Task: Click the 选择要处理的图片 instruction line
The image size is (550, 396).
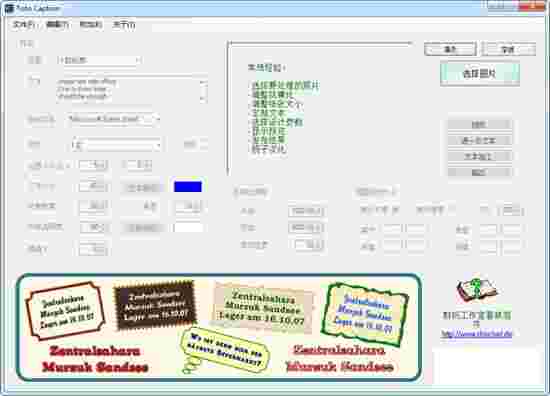Action: coord(285,85)
